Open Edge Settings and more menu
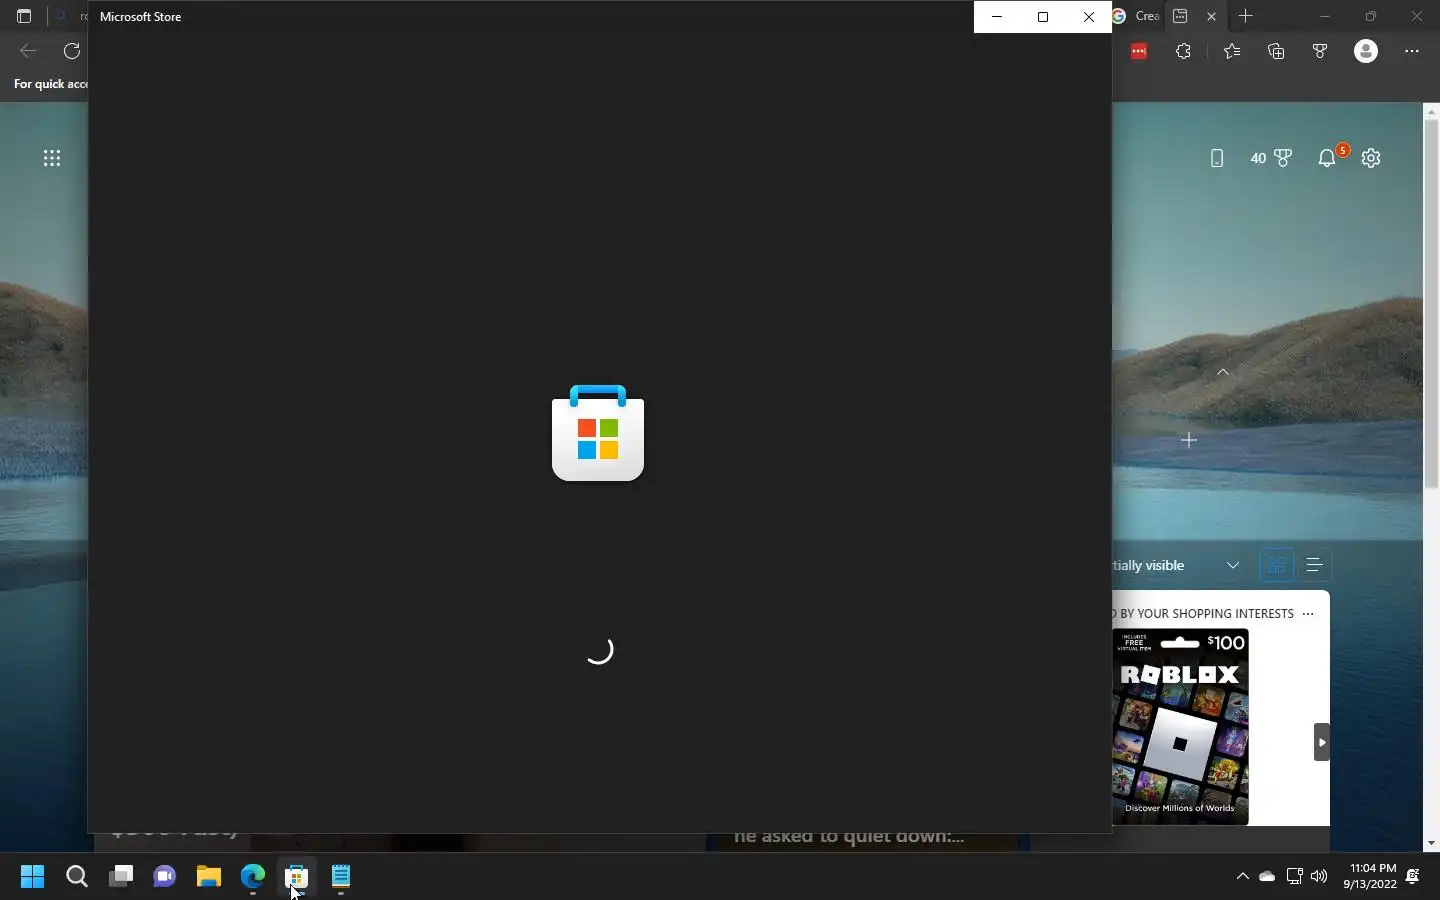 click(1412, 51)
